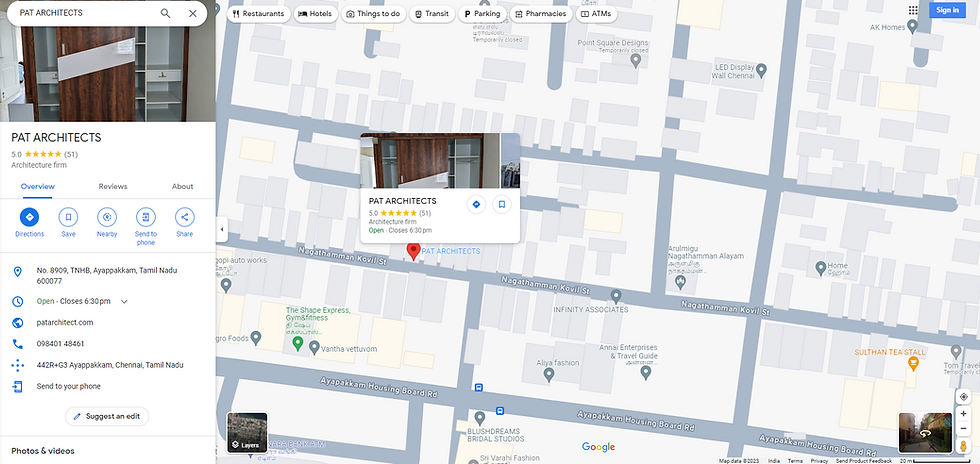Click the red PAT ARCHITECTS map pin
The width and height of the screenshot is (980, 464).
tap(413, 251)
